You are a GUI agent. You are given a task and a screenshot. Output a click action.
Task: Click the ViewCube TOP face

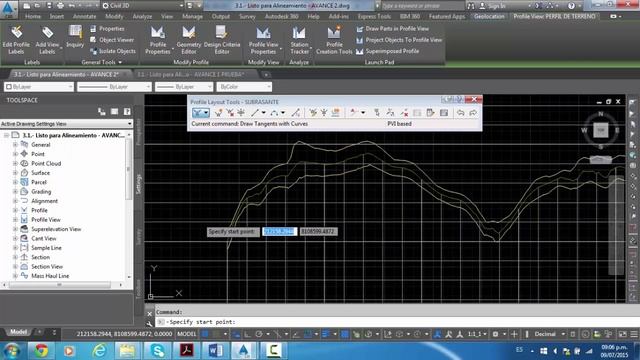click(x=601, y=130)
